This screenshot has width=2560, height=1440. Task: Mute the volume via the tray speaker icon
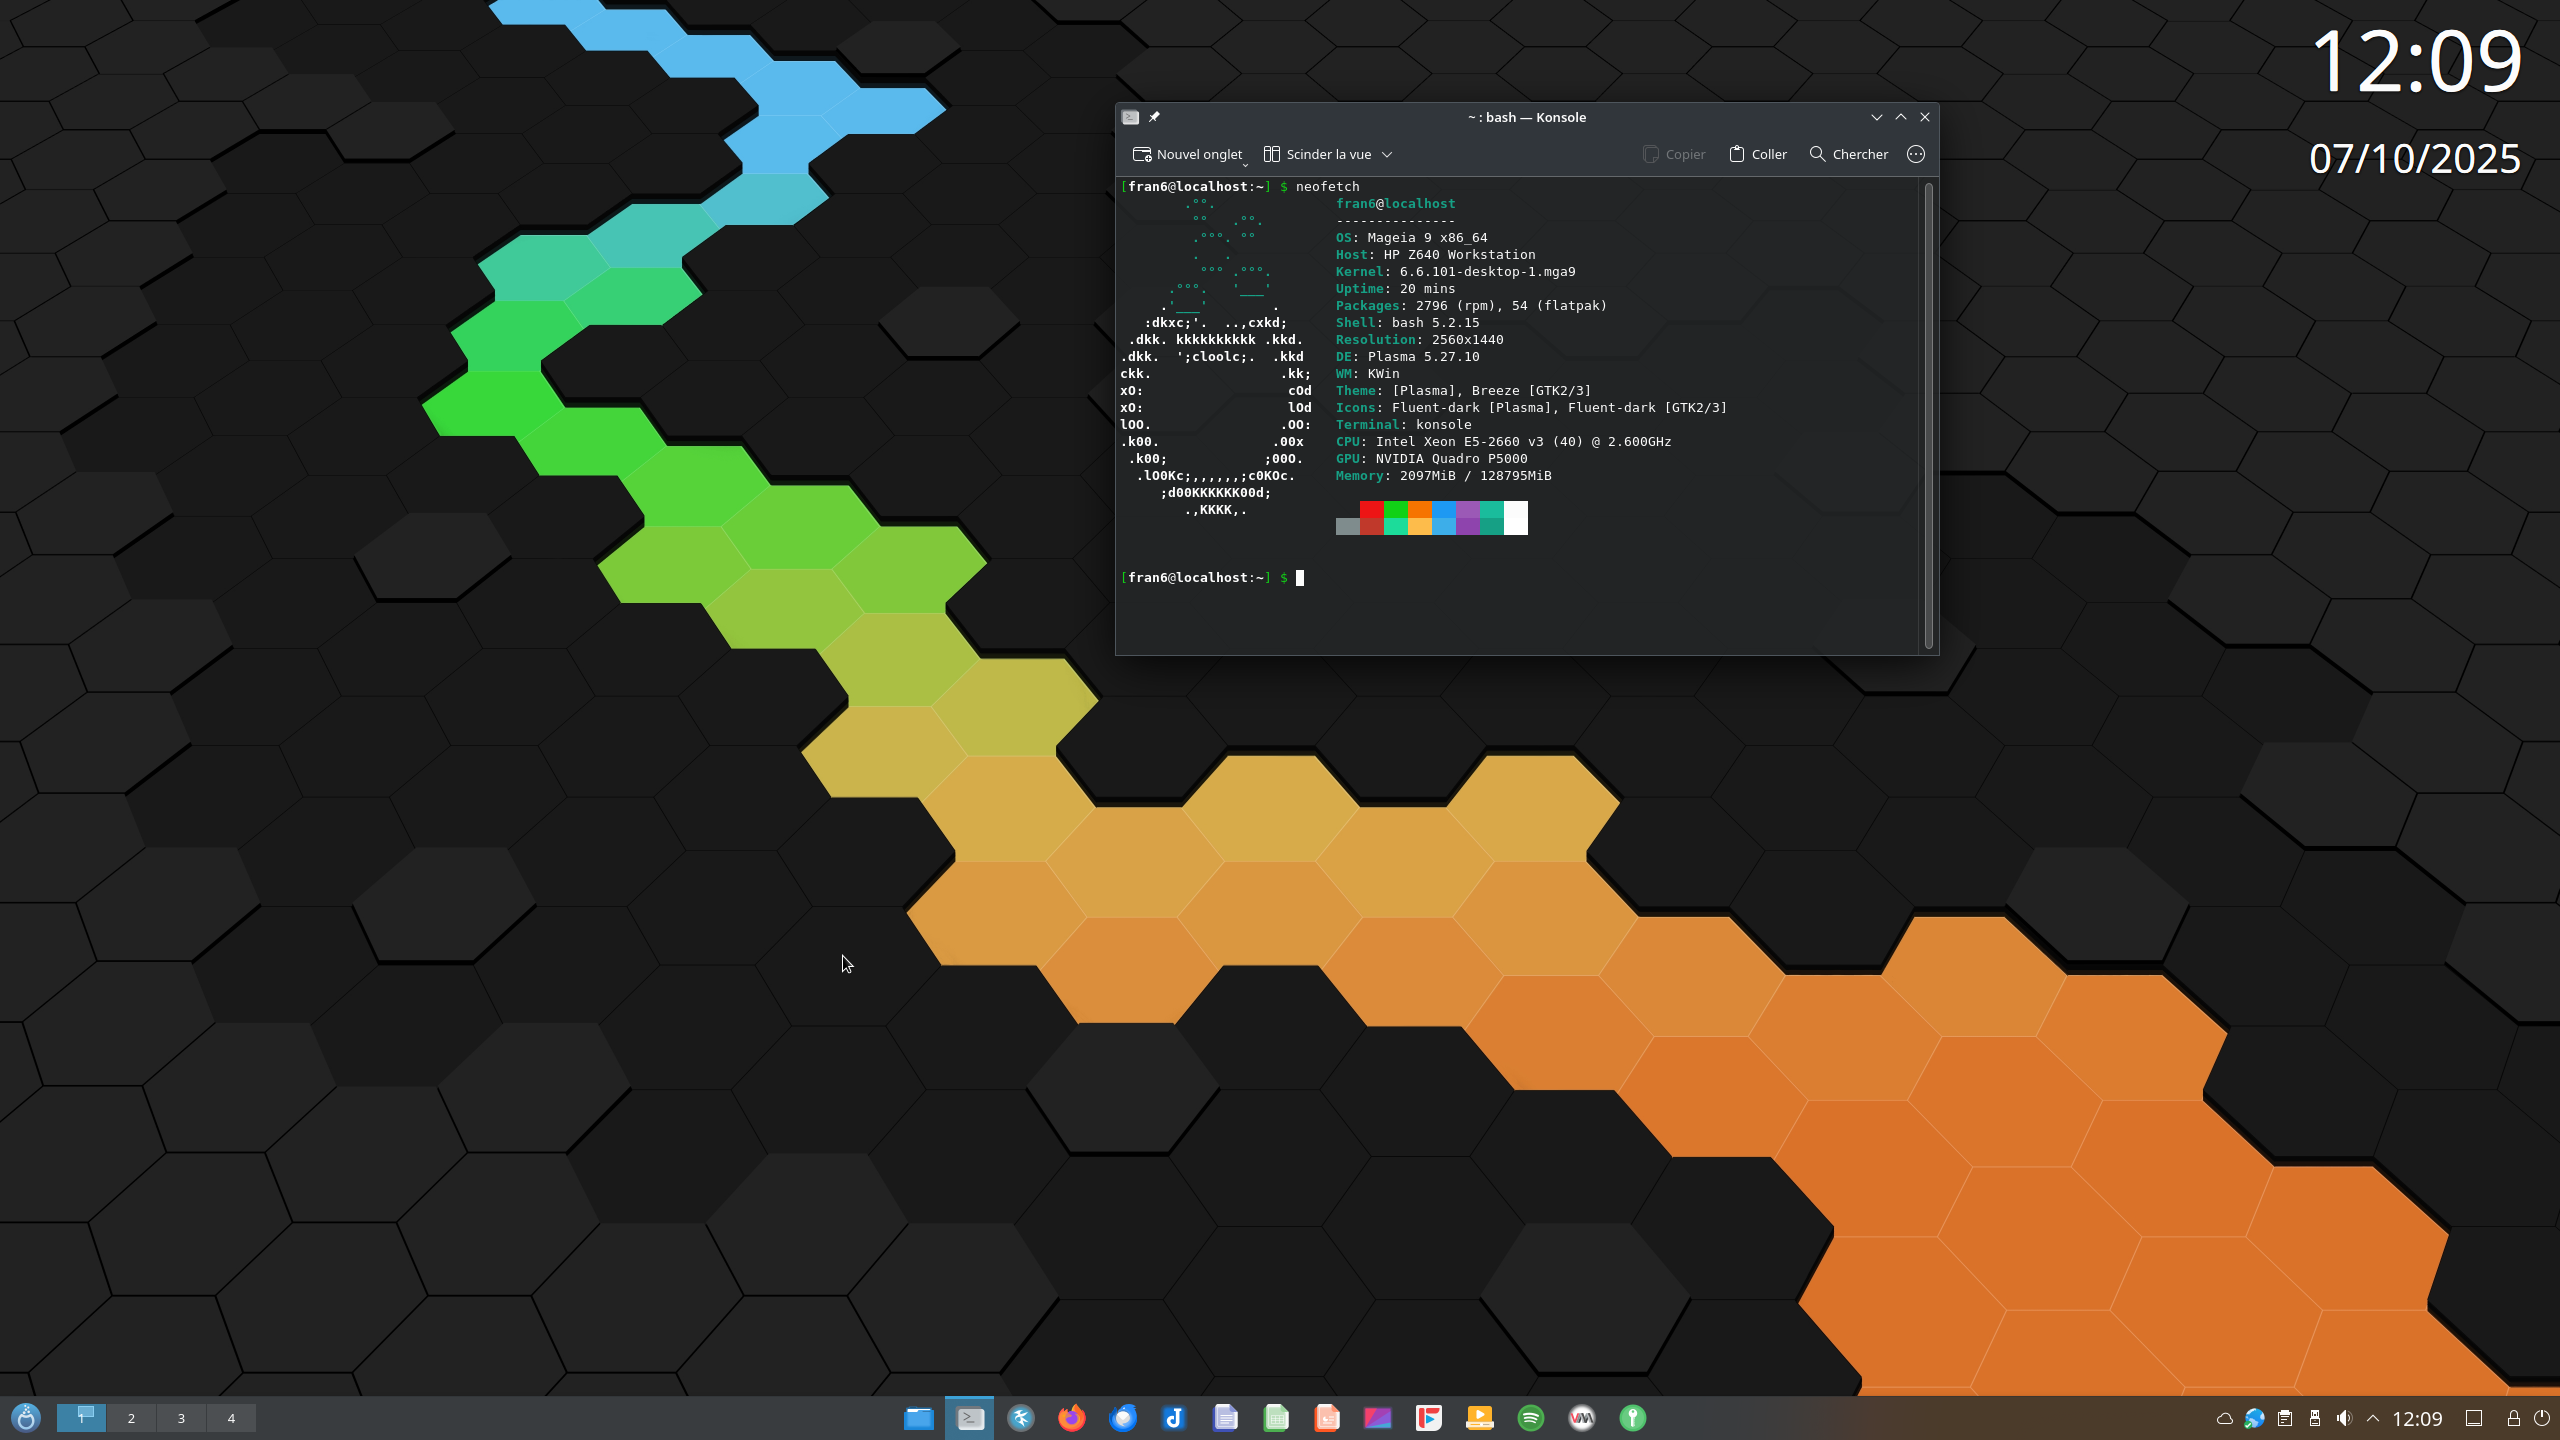click(2344, 1418)
